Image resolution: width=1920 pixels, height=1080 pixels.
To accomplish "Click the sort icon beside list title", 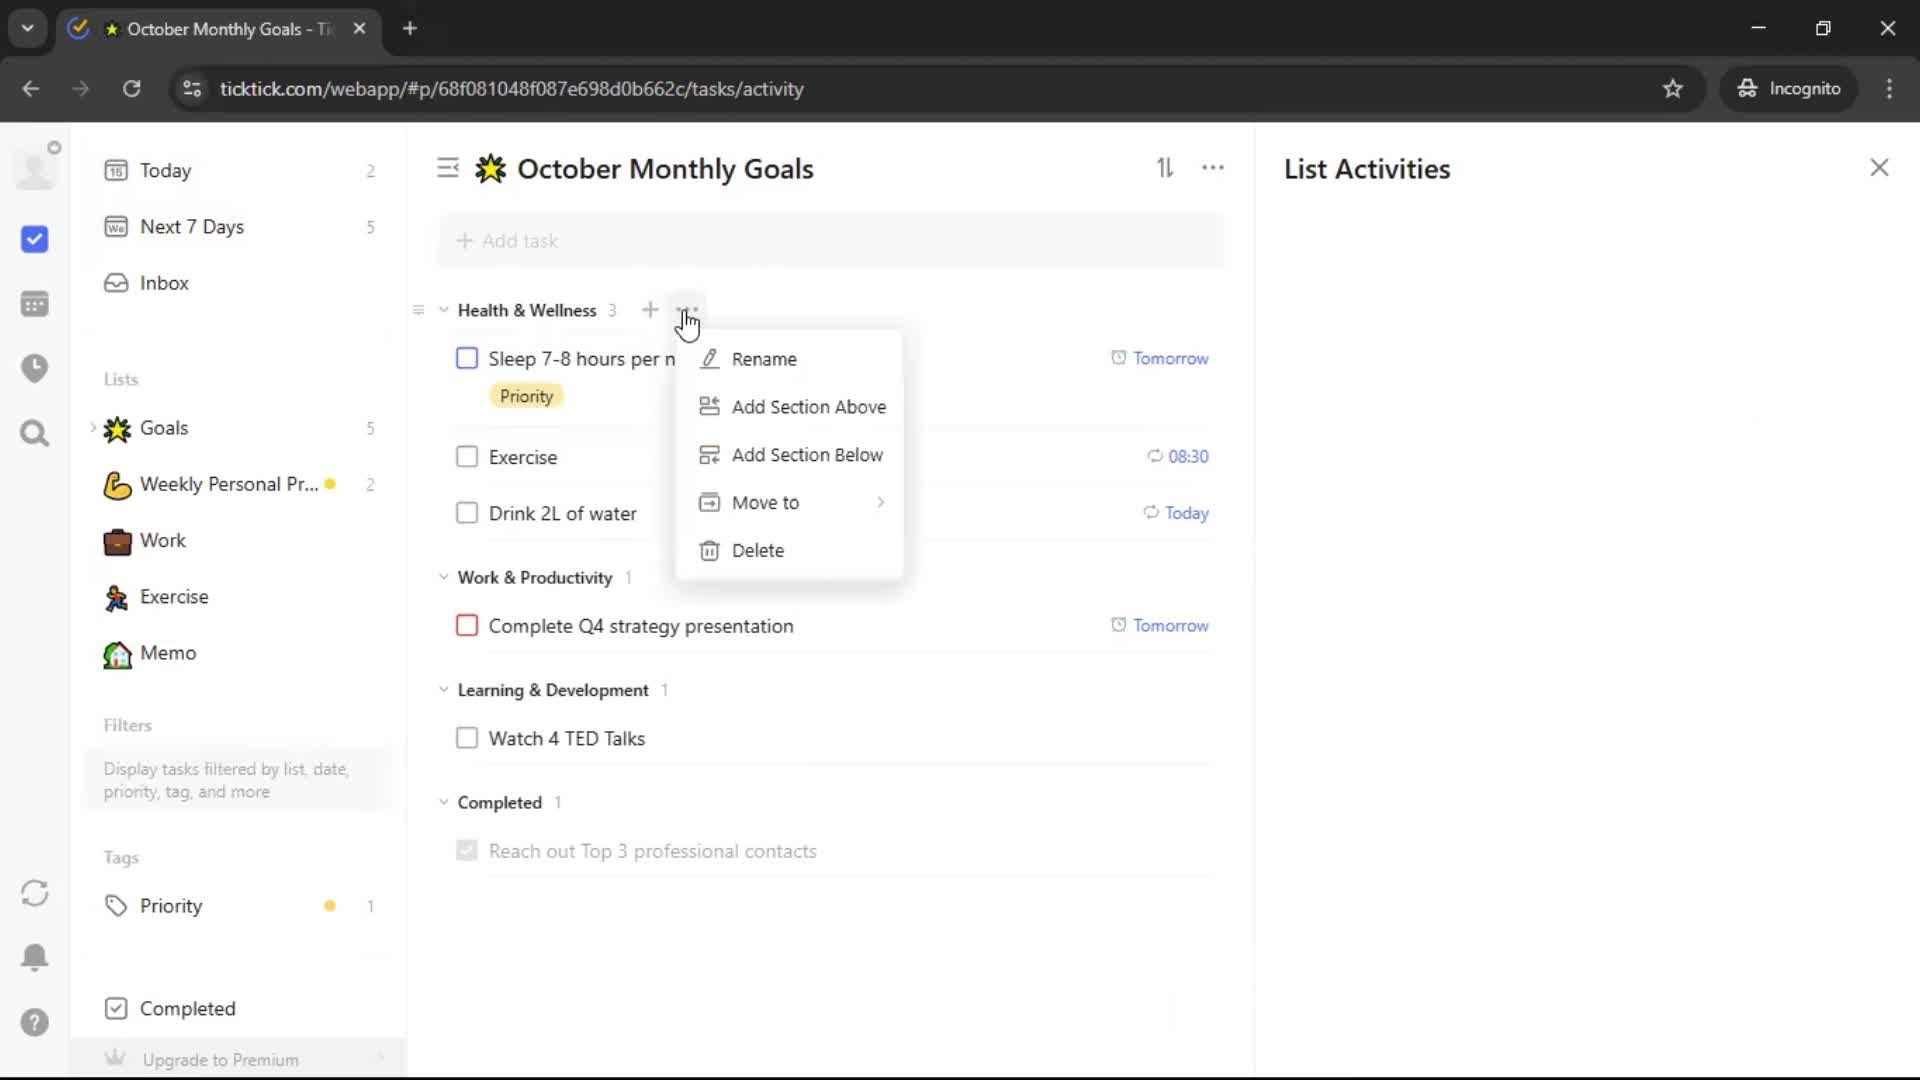I will (x=1165, y=168).
